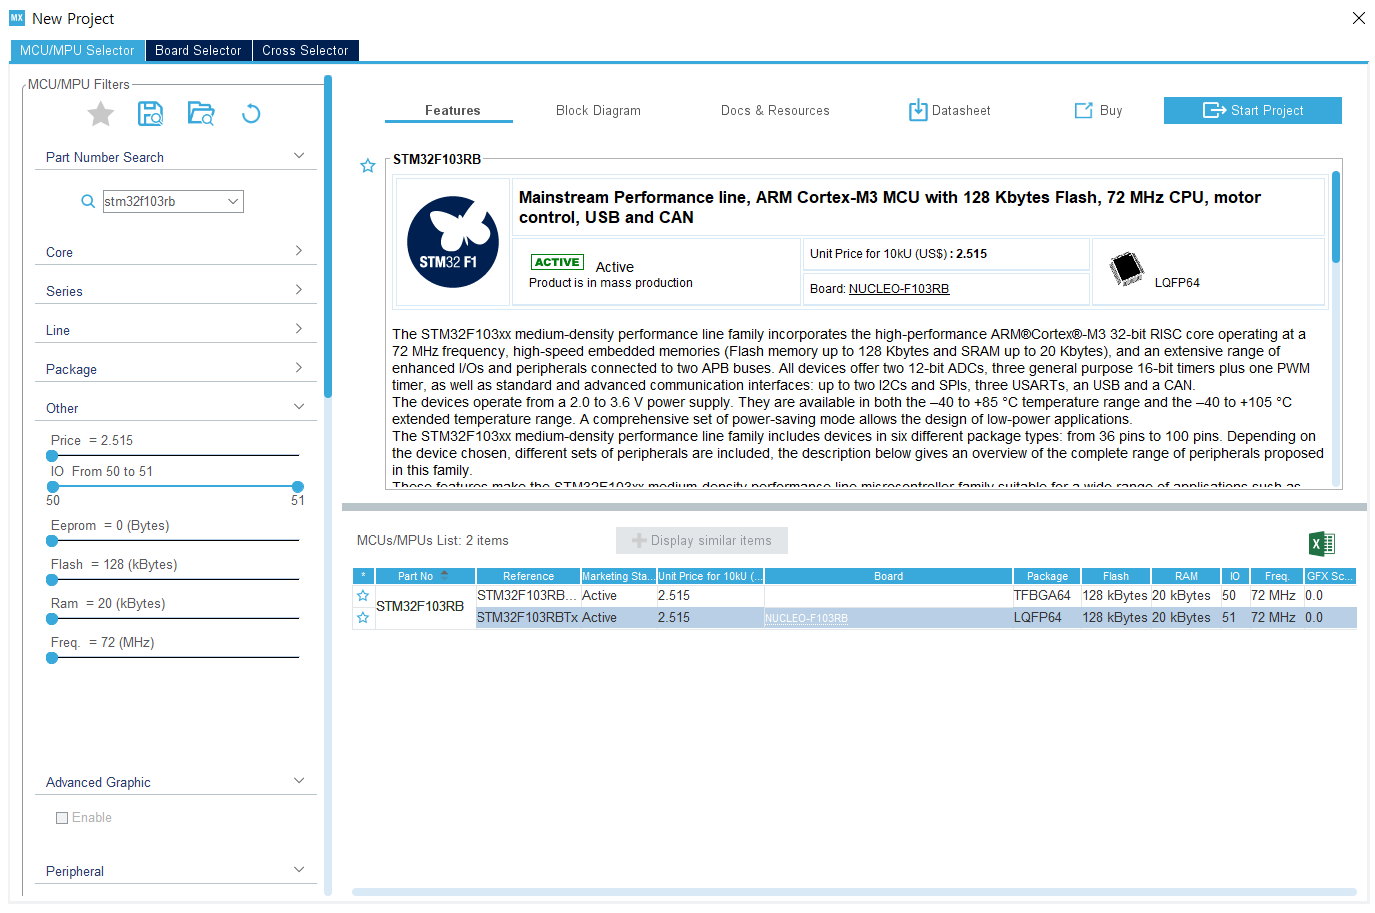Click the Buy external link icon

coord(1084,110)
